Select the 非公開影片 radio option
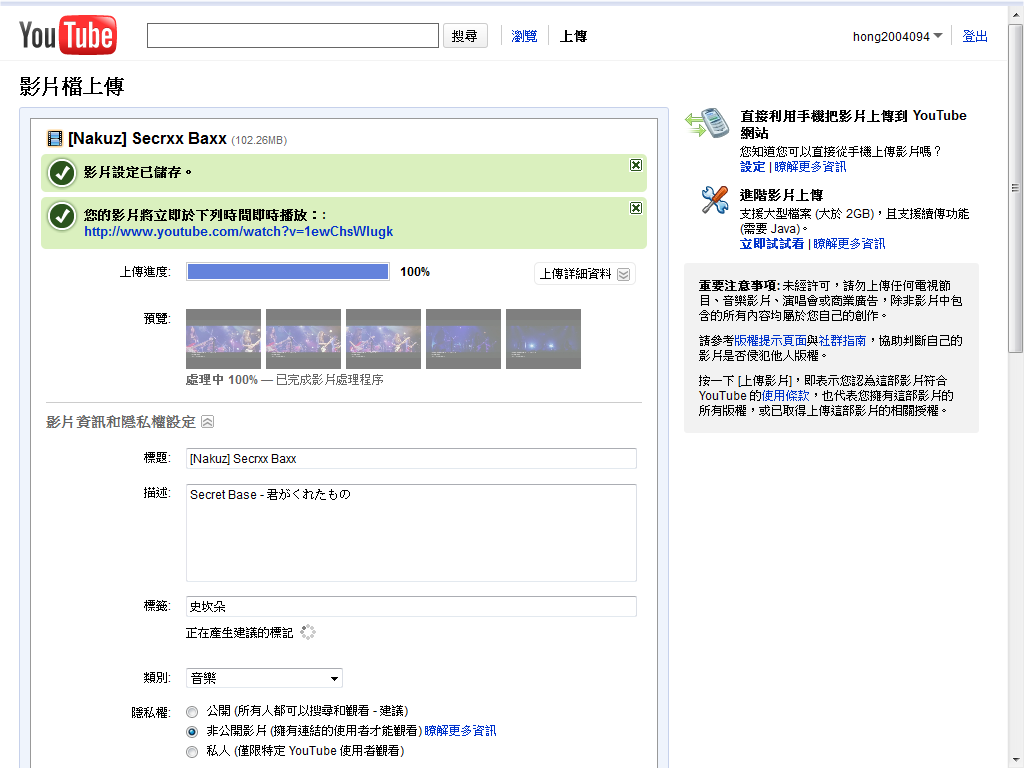 pos(192,731)
